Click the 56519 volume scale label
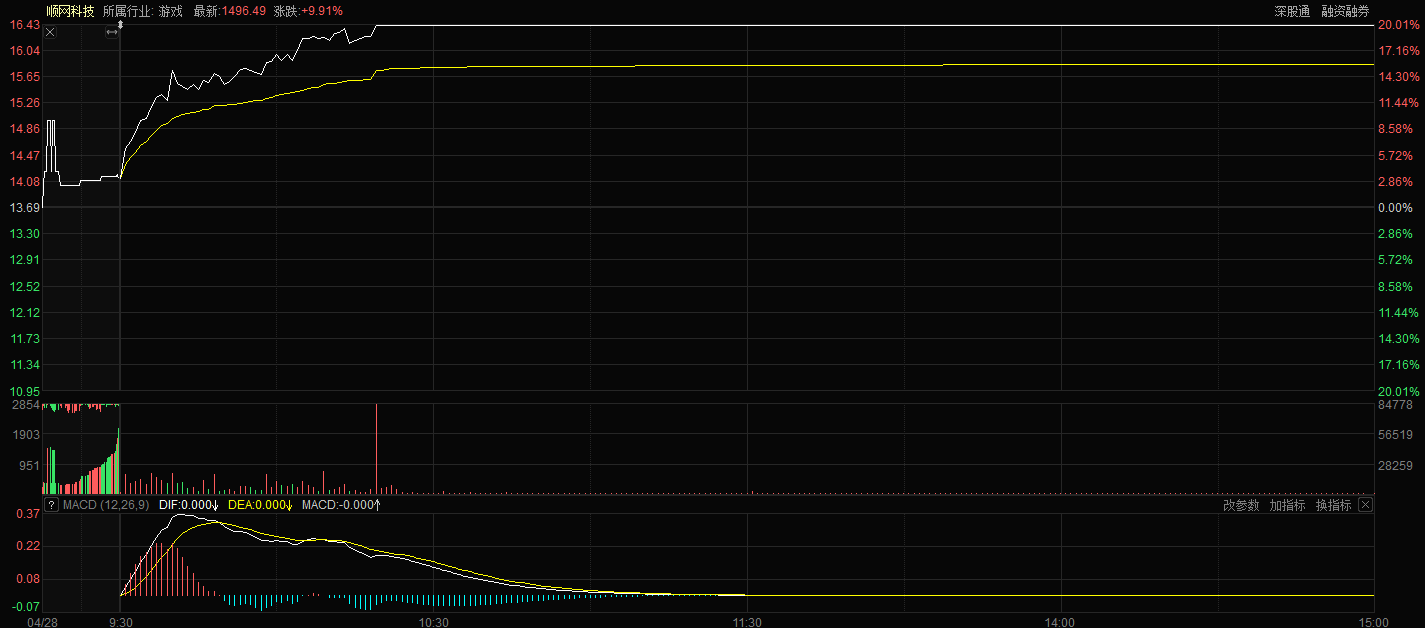This screenshot has width=1425, height=628. (x=1395, y=435)
